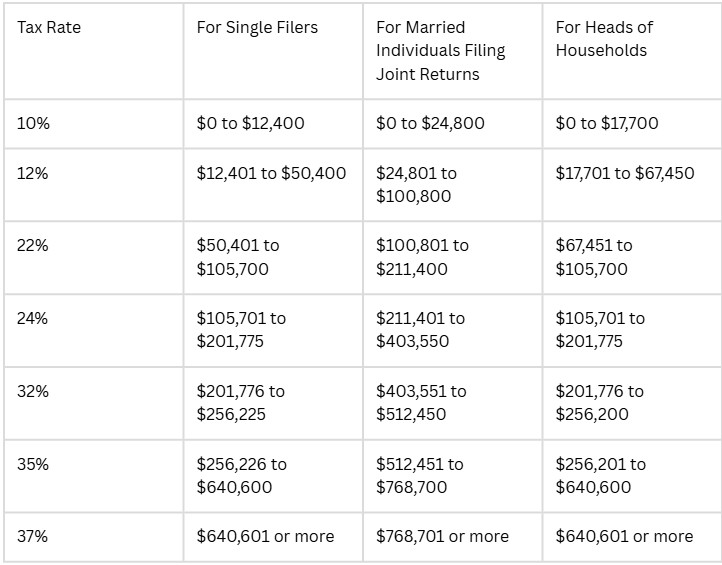
Task: Click the "$12,401 to $50,400" cell
Action: click(x=271, y=173)
